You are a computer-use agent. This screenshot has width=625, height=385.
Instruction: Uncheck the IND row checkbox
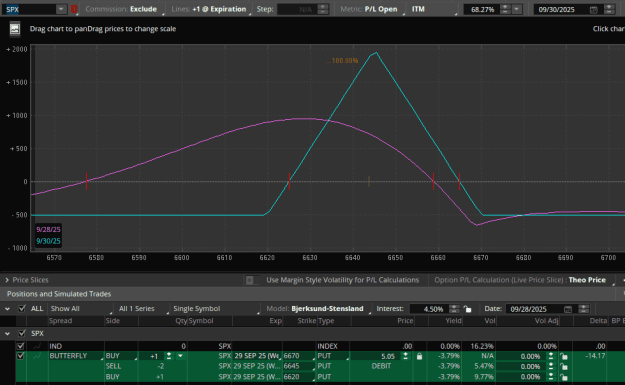click(x=20, y=346)
